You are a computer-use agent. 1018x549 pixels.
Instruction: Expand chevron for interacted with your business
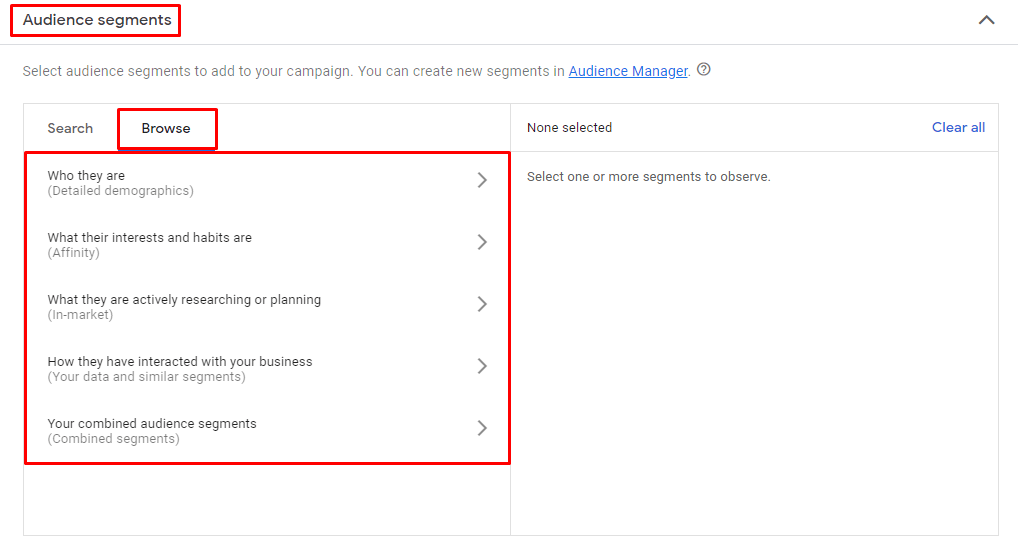(x=482, y=366)
